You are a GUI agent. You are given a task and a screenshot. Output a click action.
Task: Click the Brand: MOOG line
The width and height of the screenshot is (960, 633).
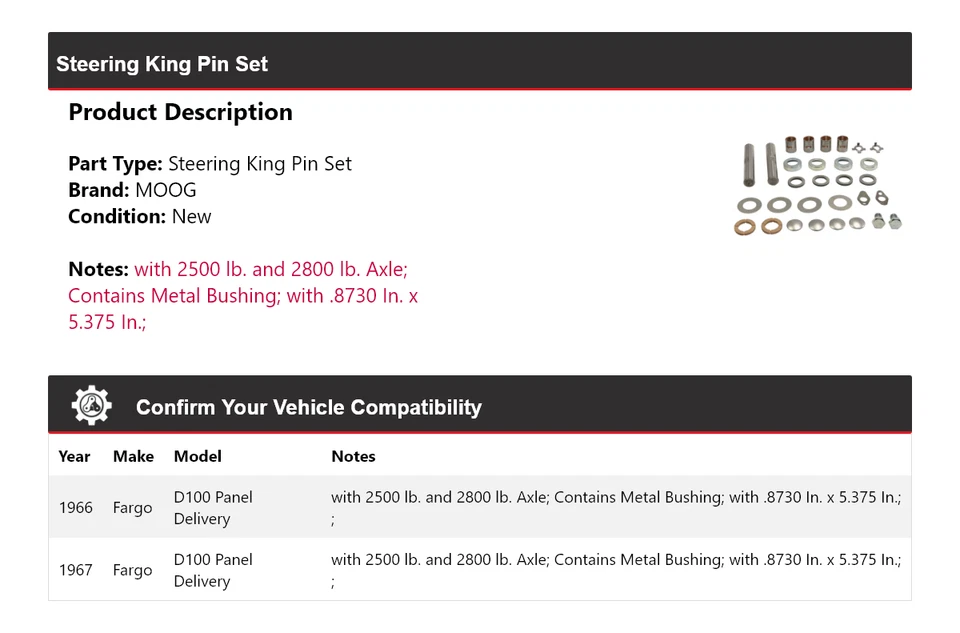point(132,190)
